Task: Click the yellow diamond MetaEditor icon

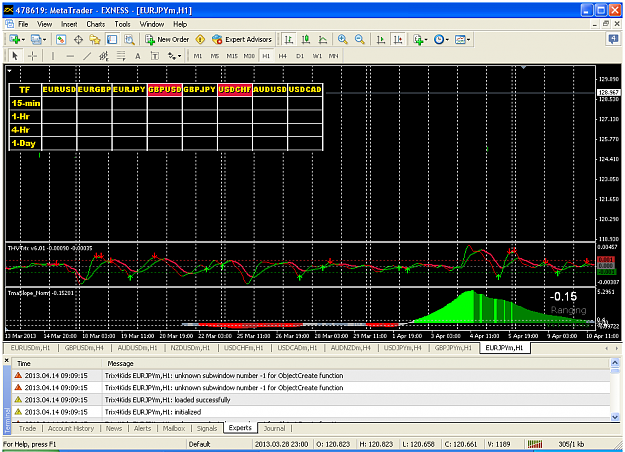Action: [200, 39]
